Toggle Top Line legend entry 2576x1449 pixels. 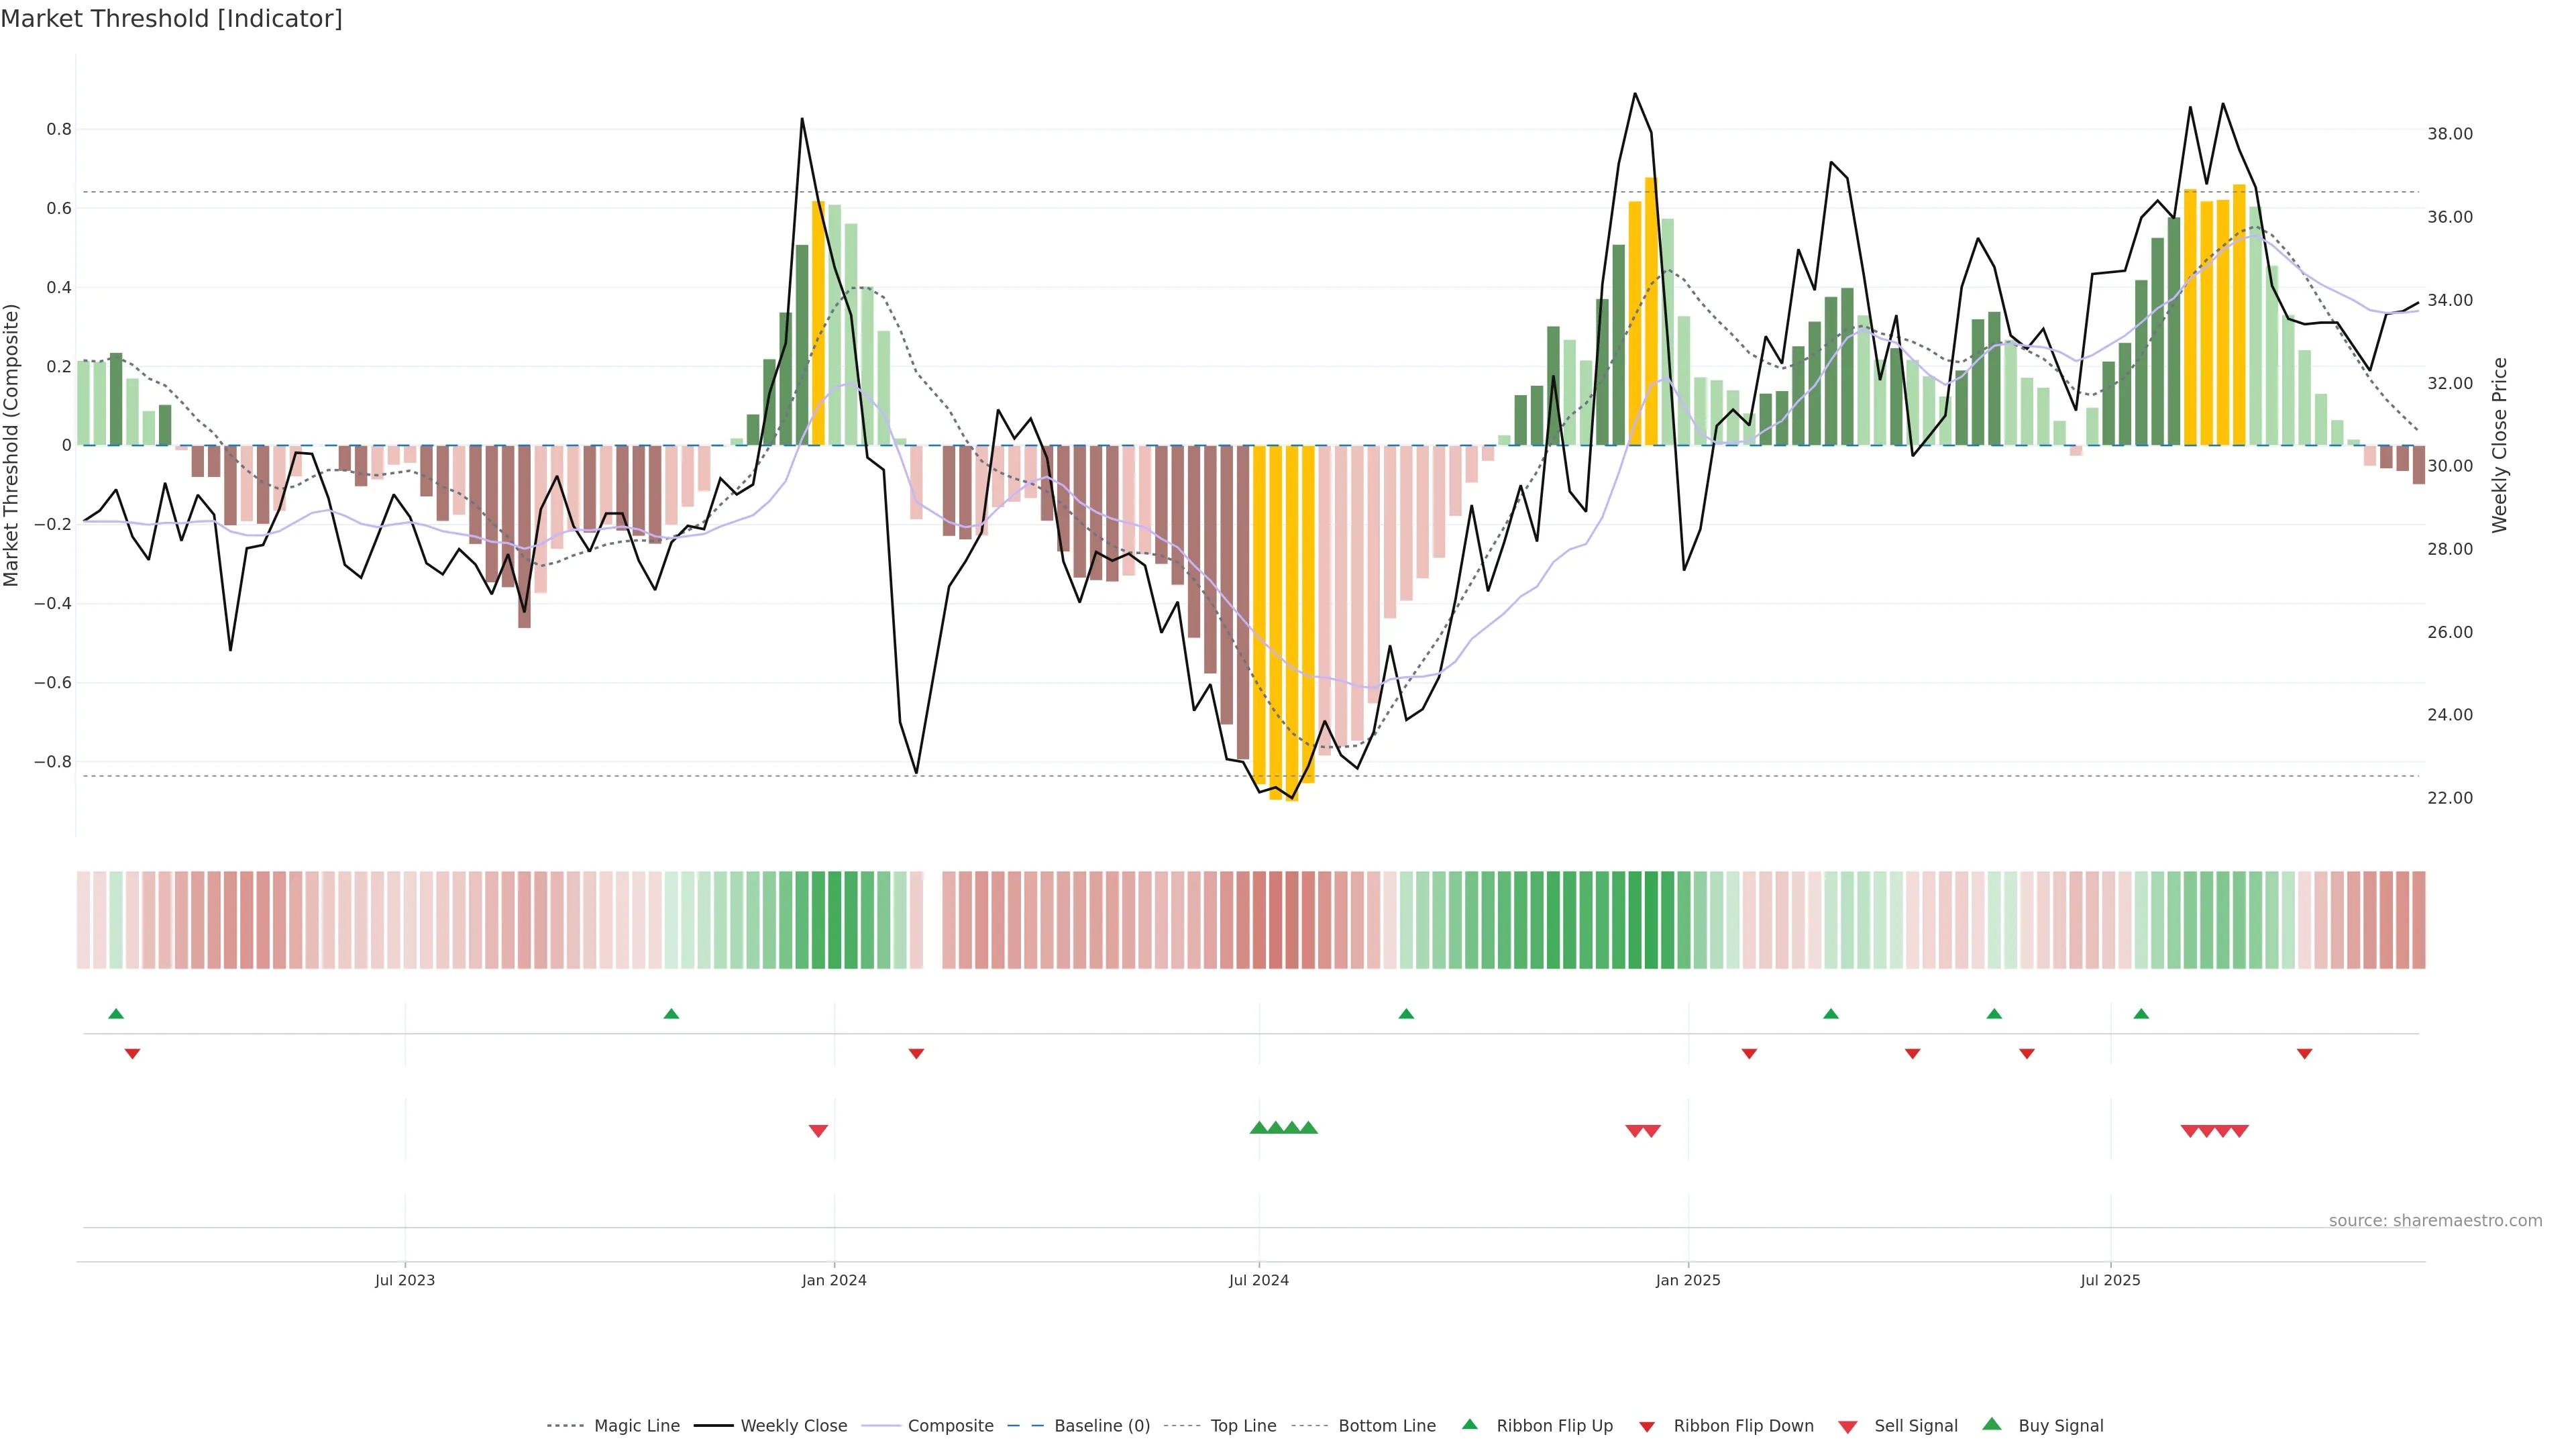pos(1243,1426)
